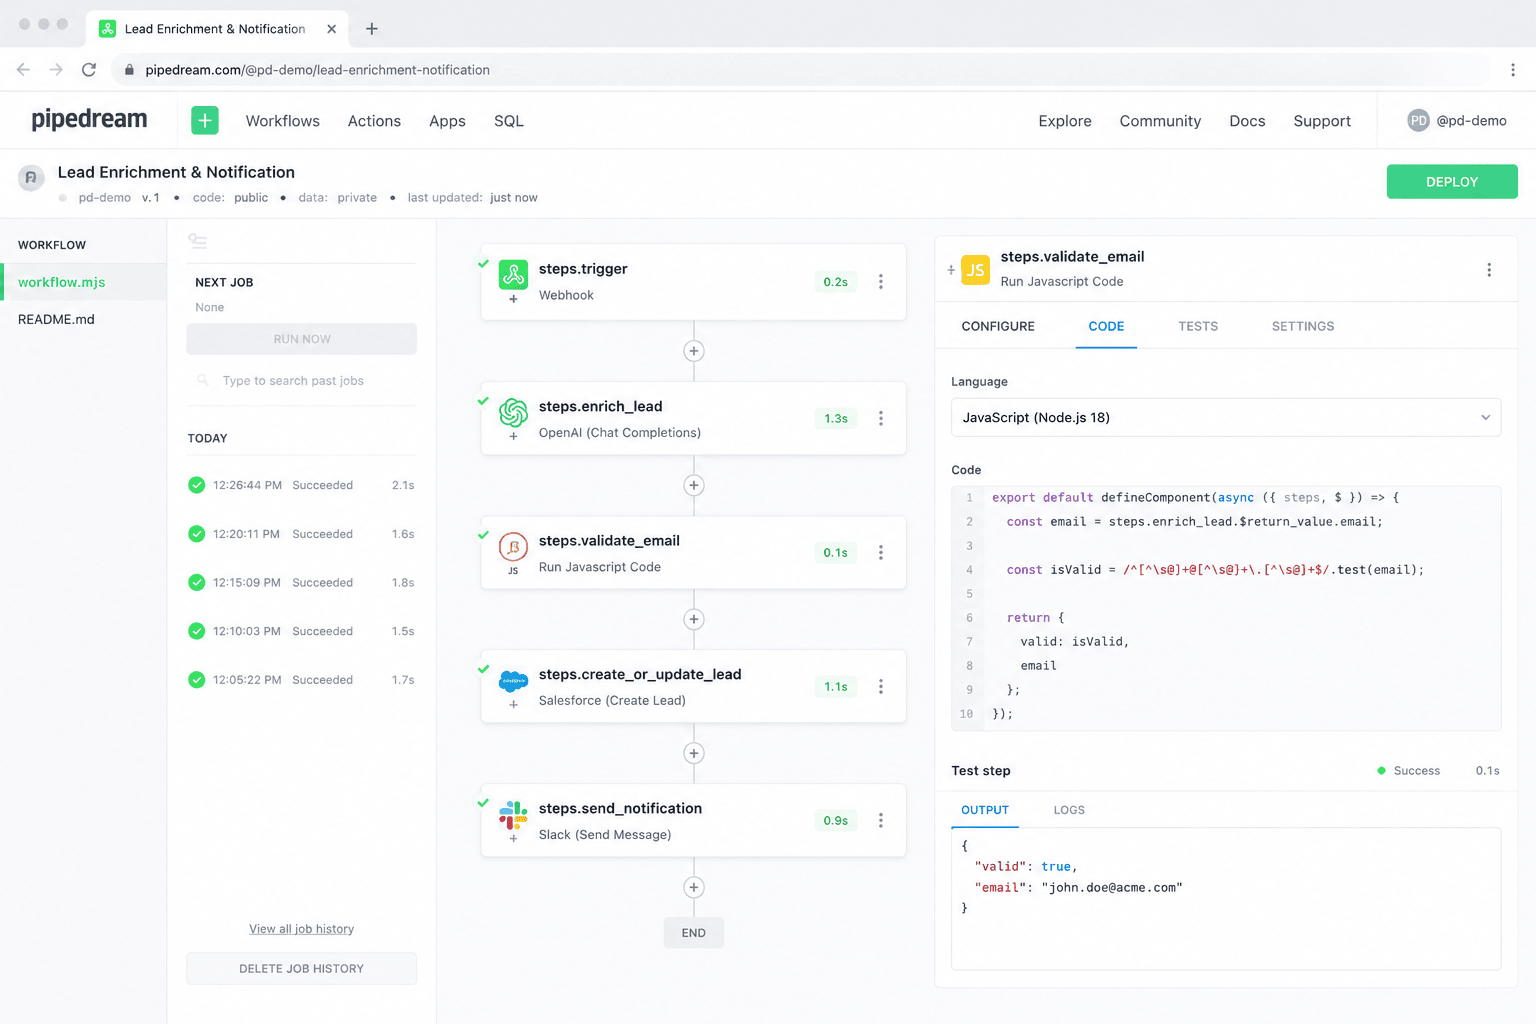The height and width of the screenshot is (1024, 1536).
Task: Click the green DEPLOY button
Action: (1452, 182)
